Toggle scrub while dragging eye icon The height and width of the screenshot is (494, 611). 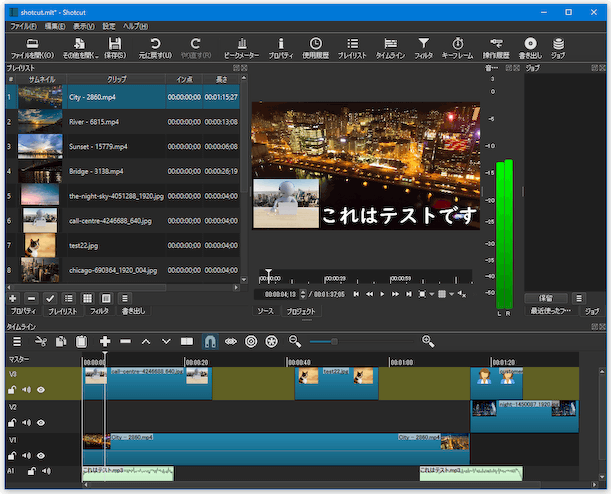point(231,342)
